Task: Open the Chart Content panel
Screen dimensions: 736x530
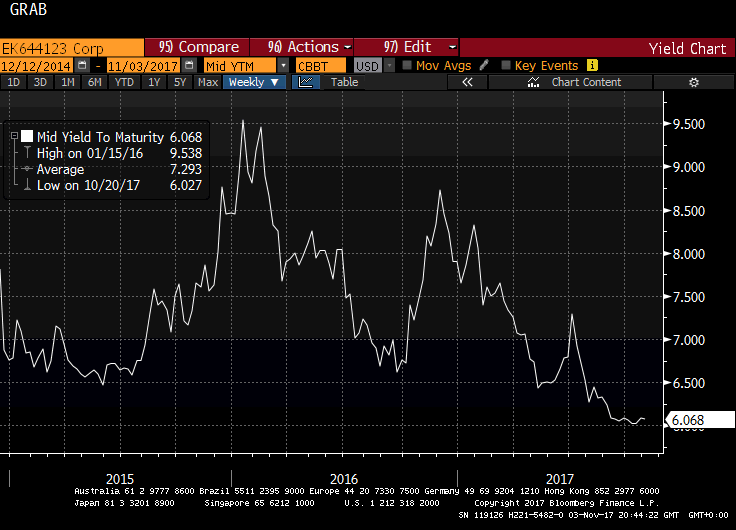Action: (x=570, y=82)
